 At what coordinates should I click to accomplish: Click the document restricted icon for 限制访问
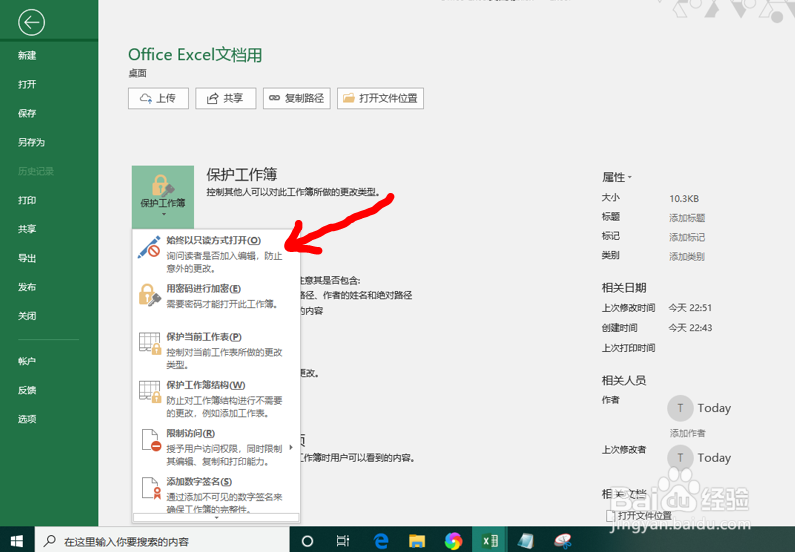click(151, 440)
